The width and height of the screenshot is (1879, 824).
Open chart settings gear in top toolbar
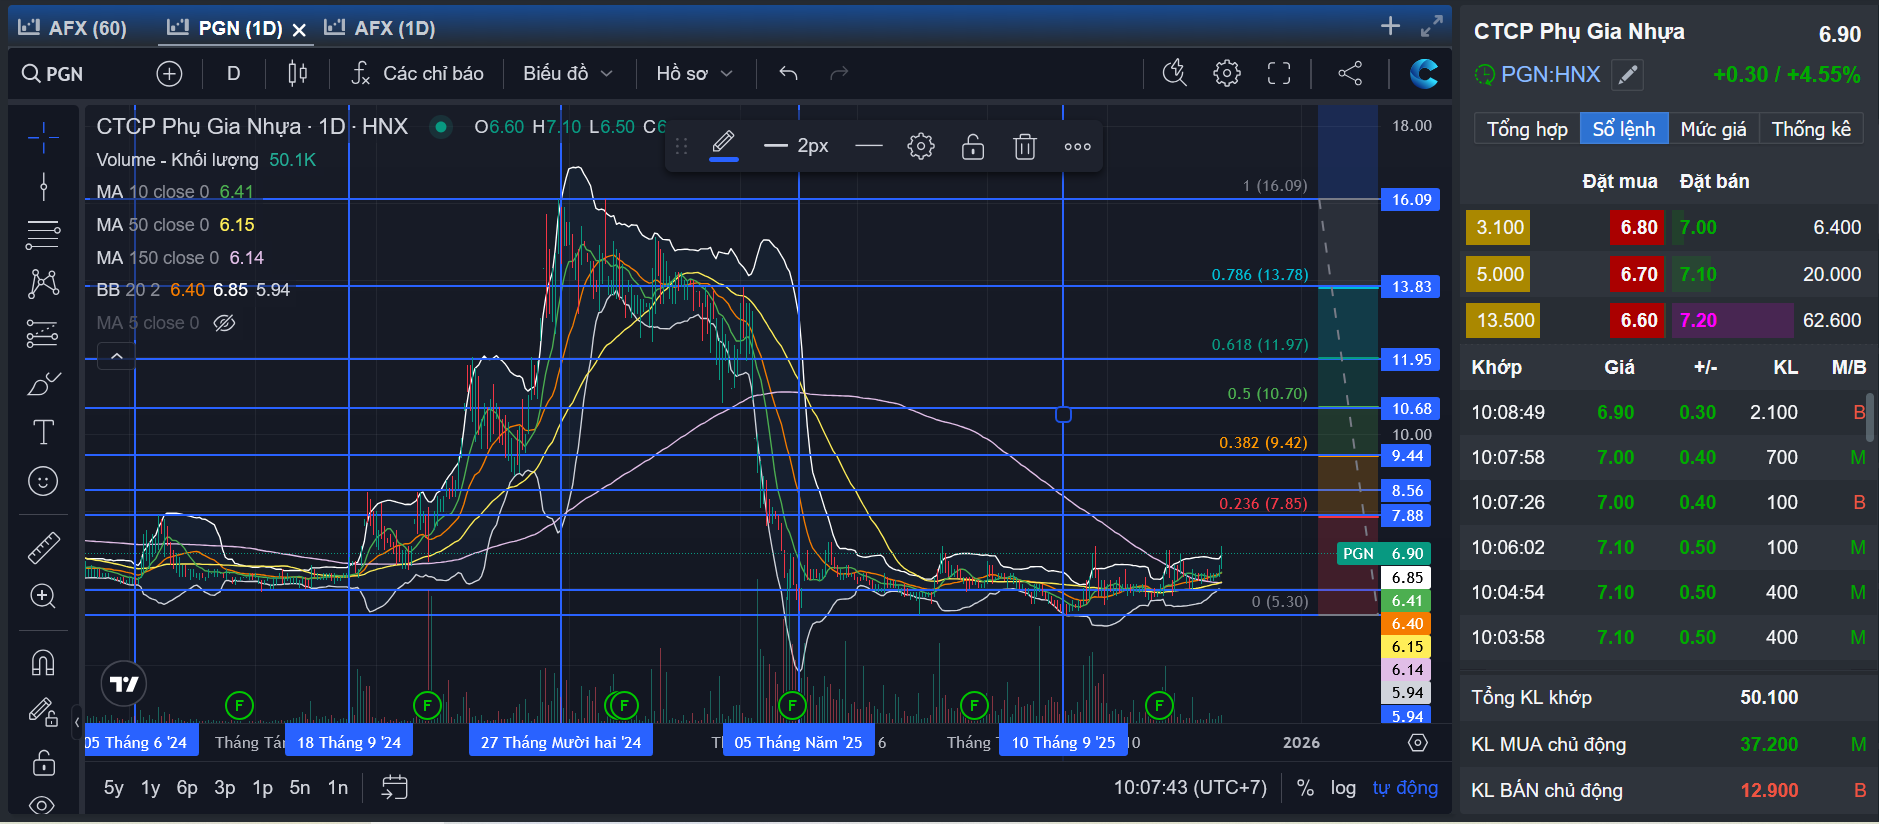[x=1227, y=73]
